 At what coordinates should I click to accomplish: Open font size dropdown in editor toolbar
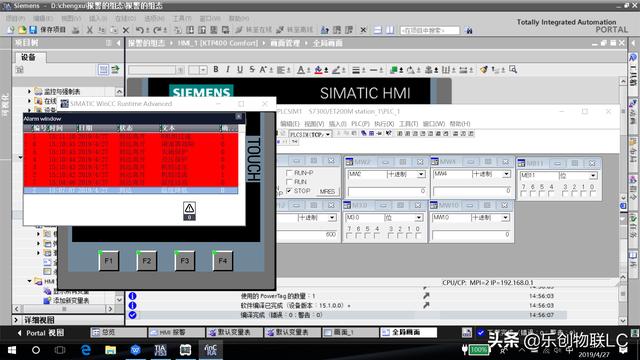pyautogui.click(x=203, y=70)
